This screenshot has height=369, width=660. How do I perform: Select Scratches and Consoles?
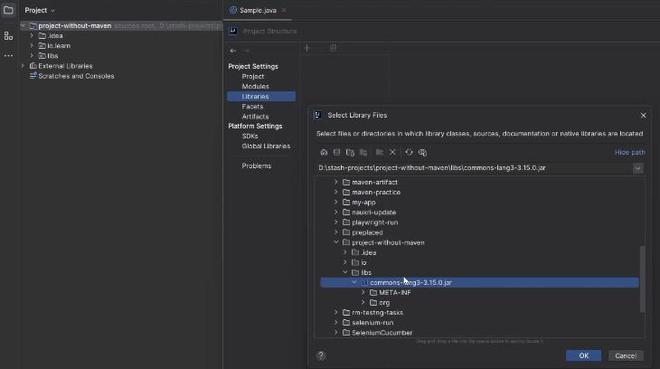click(76, 76)
